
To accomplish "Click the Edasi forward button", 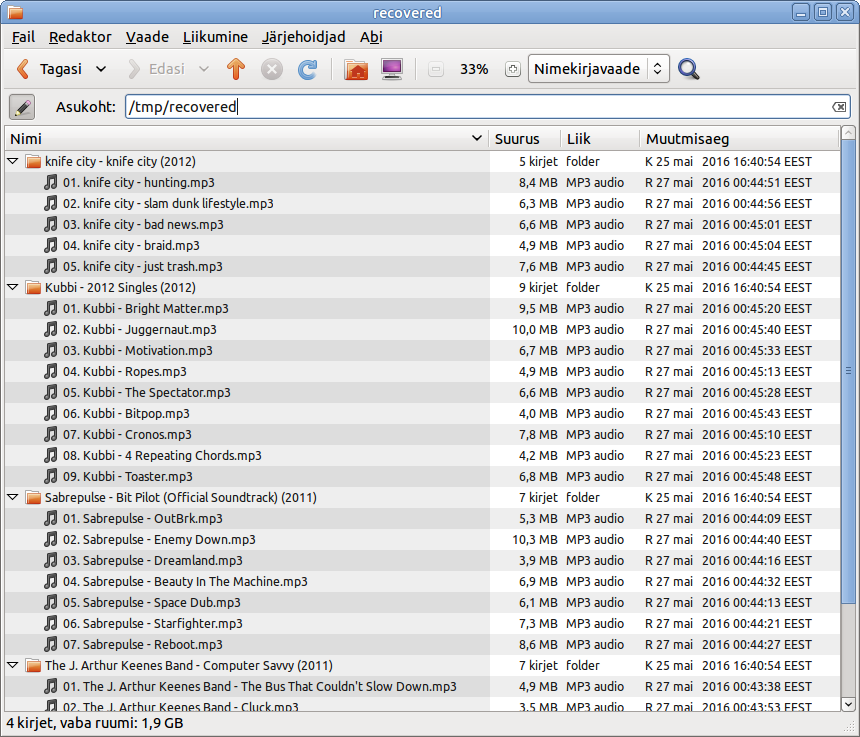I will 156,69.
